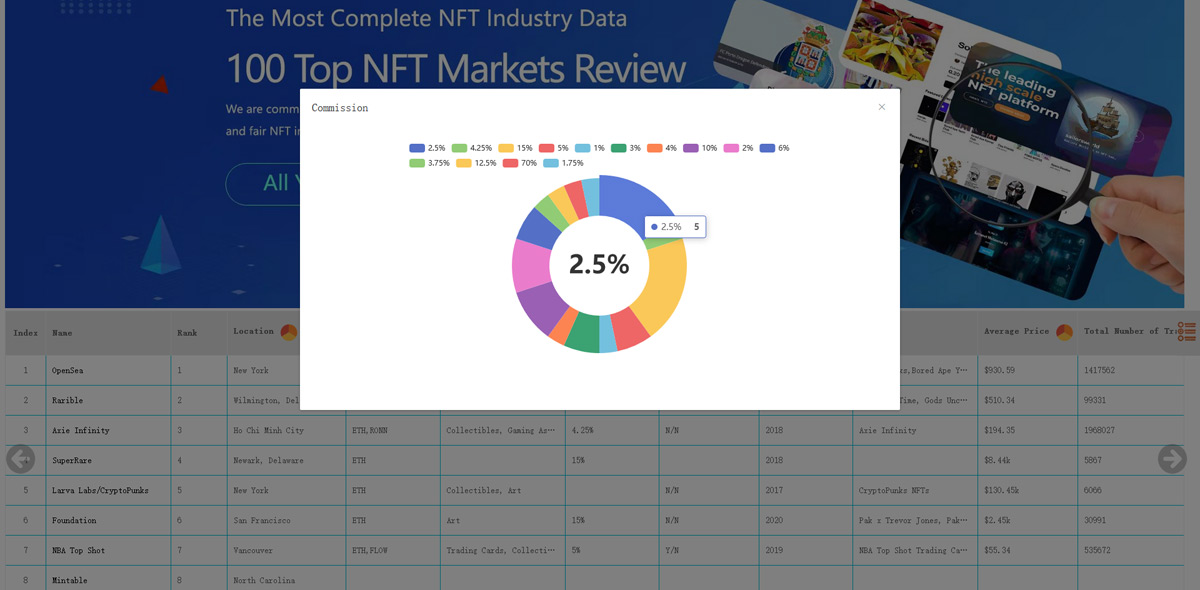Image resolution: width=1200 pixels, height=590 pixels.
Task: Click the Rank column header
Action: (x=187, y=332)
